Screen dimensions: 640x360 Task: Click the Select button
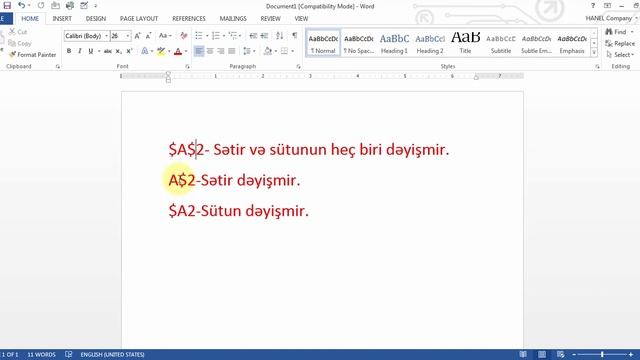coord(620,54)
